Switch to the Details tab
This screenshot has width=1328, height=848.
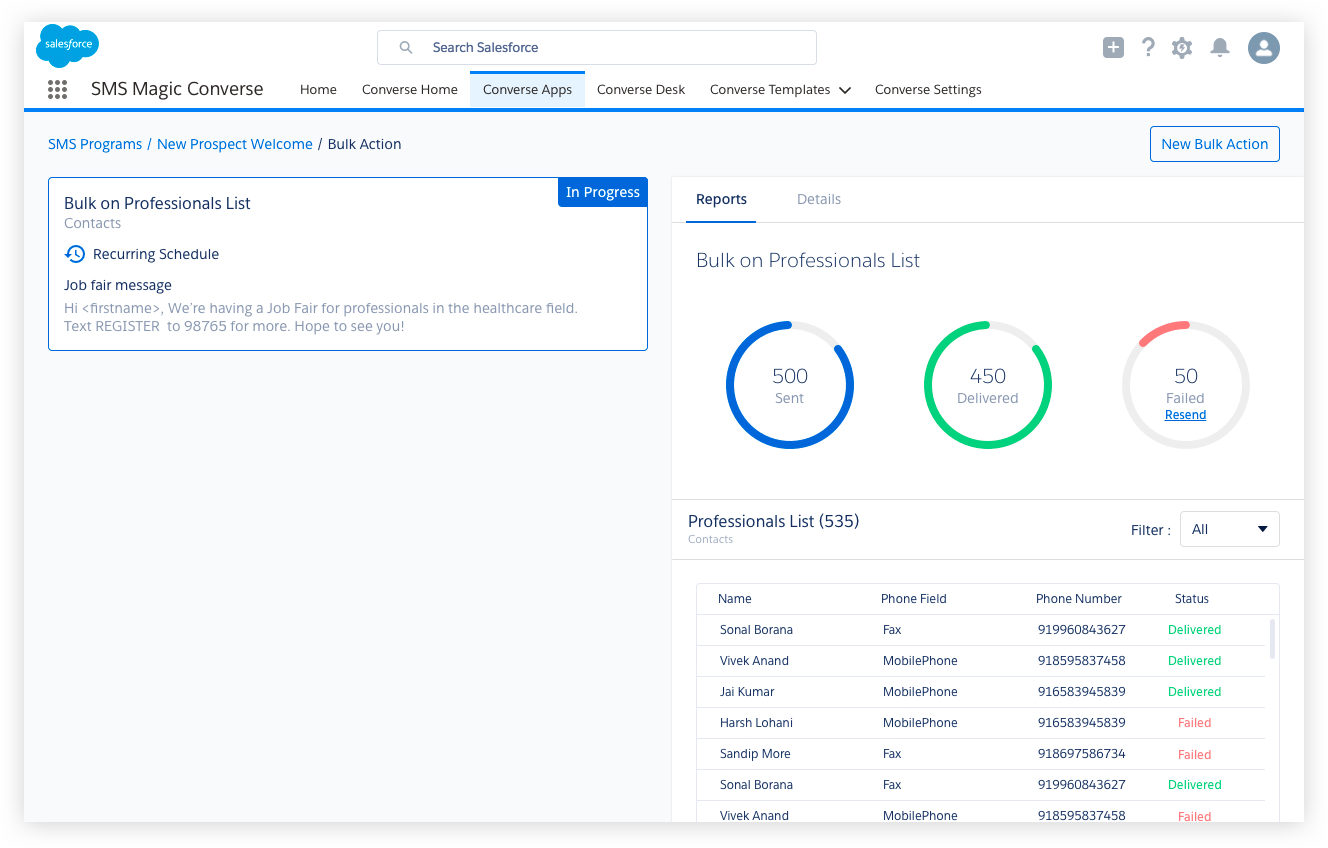[819, 199]
